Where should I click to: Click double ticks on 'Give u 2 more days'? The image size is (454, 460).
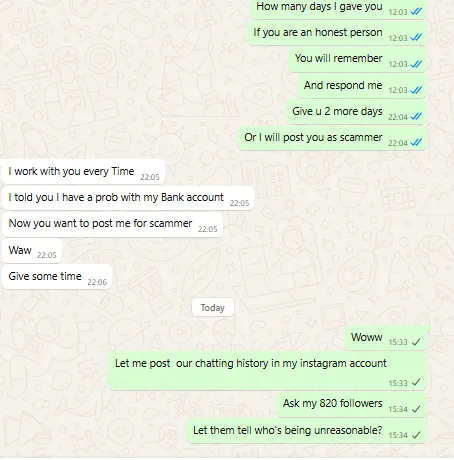click(x=416, y=116)
